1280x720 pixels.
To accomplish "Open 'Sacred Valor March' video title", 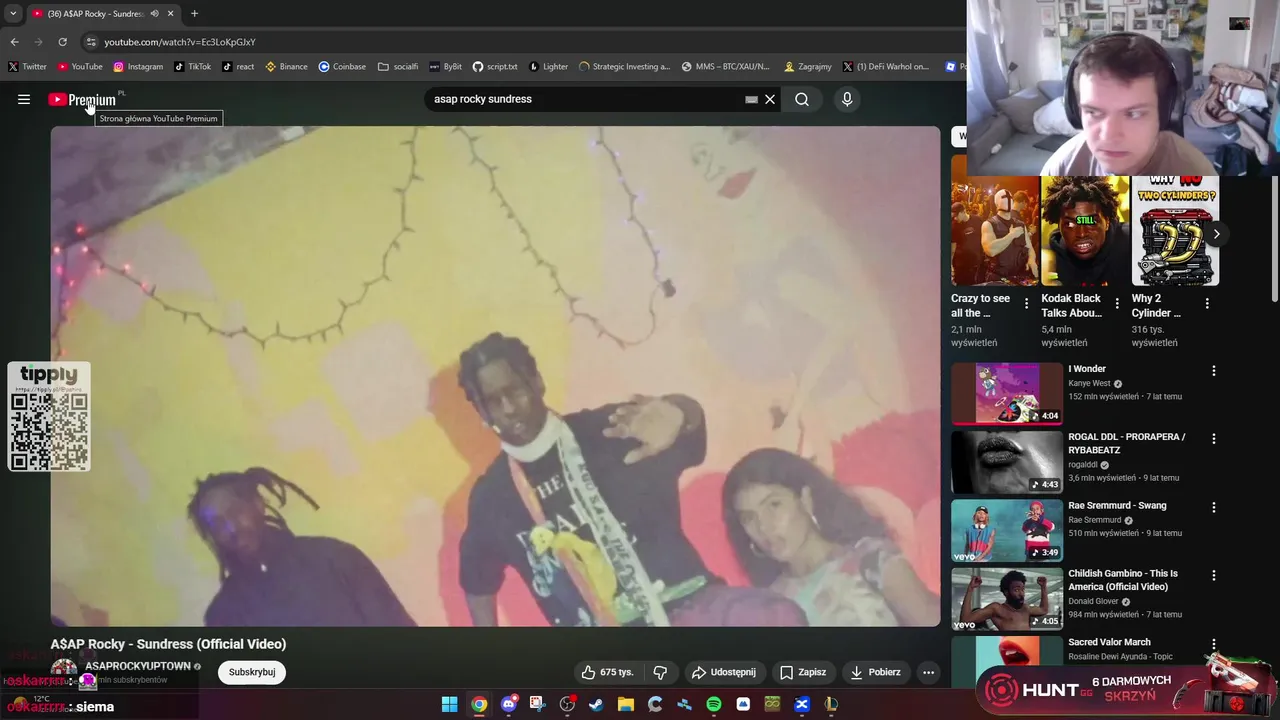I will 1109,642.
